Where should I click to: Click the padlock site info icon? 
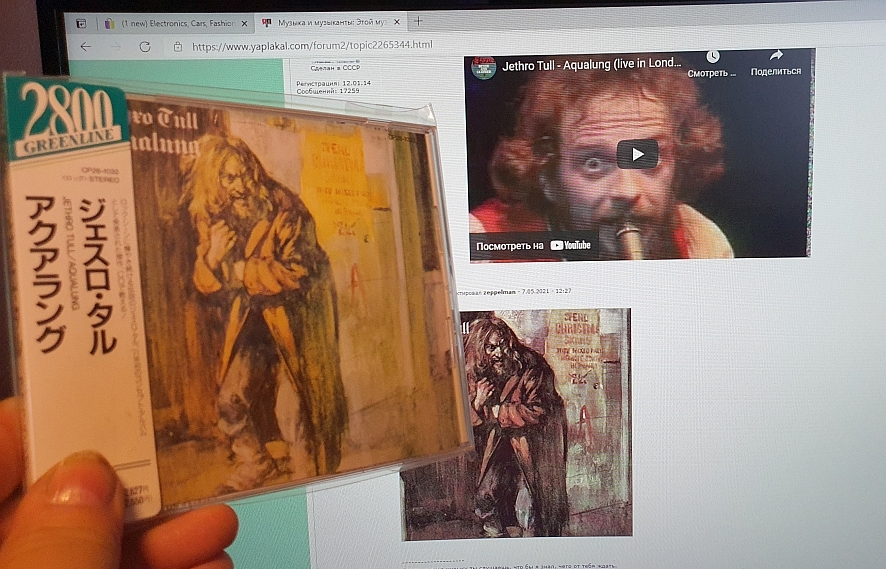pyautogui.click(x=177, y=46)
